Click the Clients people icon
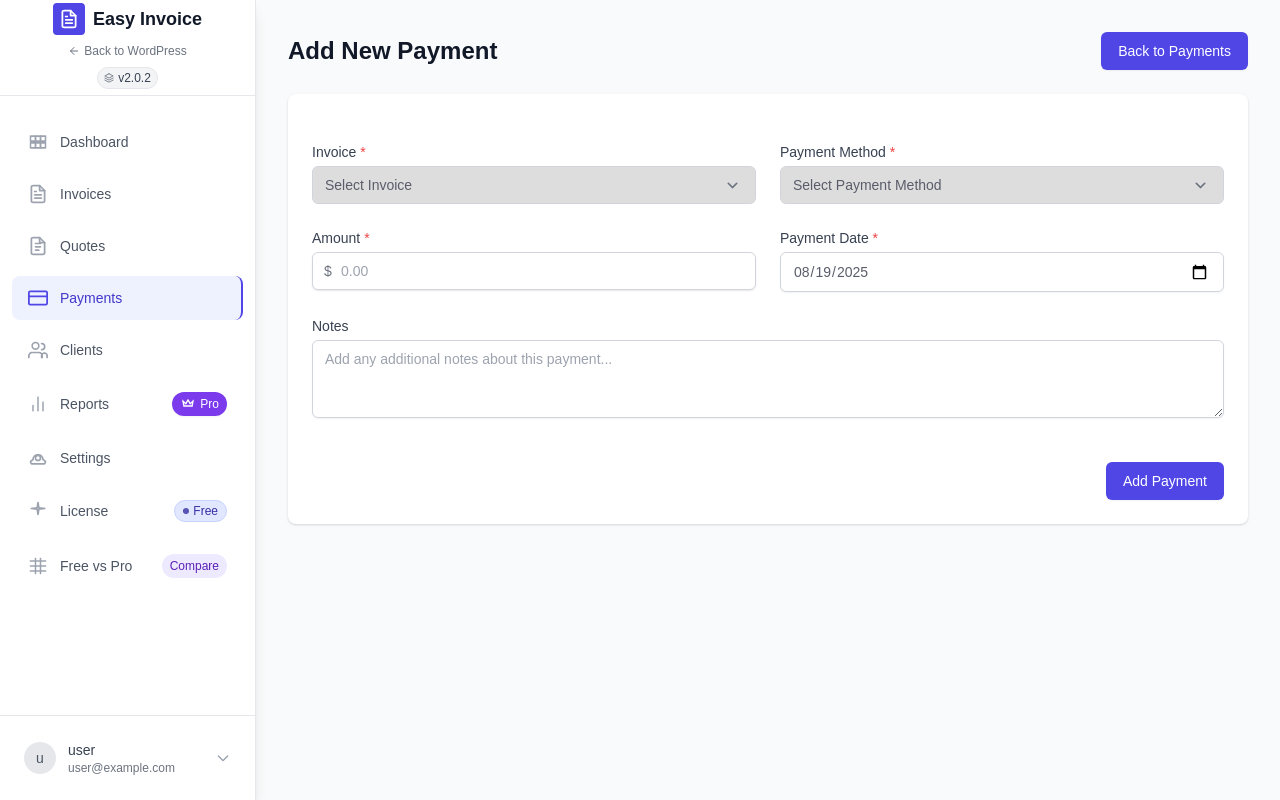Screen dimensions: 1280x800 click(x=38, y=350)
